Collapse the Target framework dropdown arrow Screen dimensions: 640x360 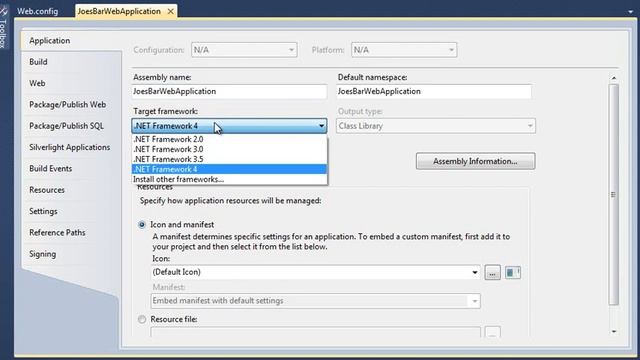tap(321, 126)
